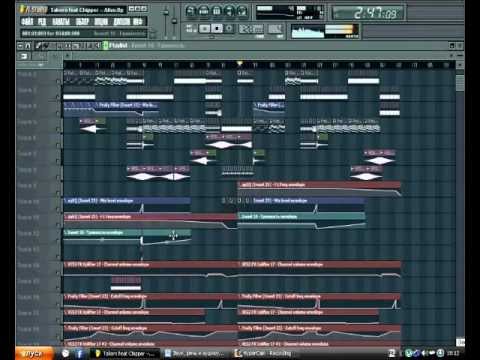Open the EDIT menu

click(42, 22)
